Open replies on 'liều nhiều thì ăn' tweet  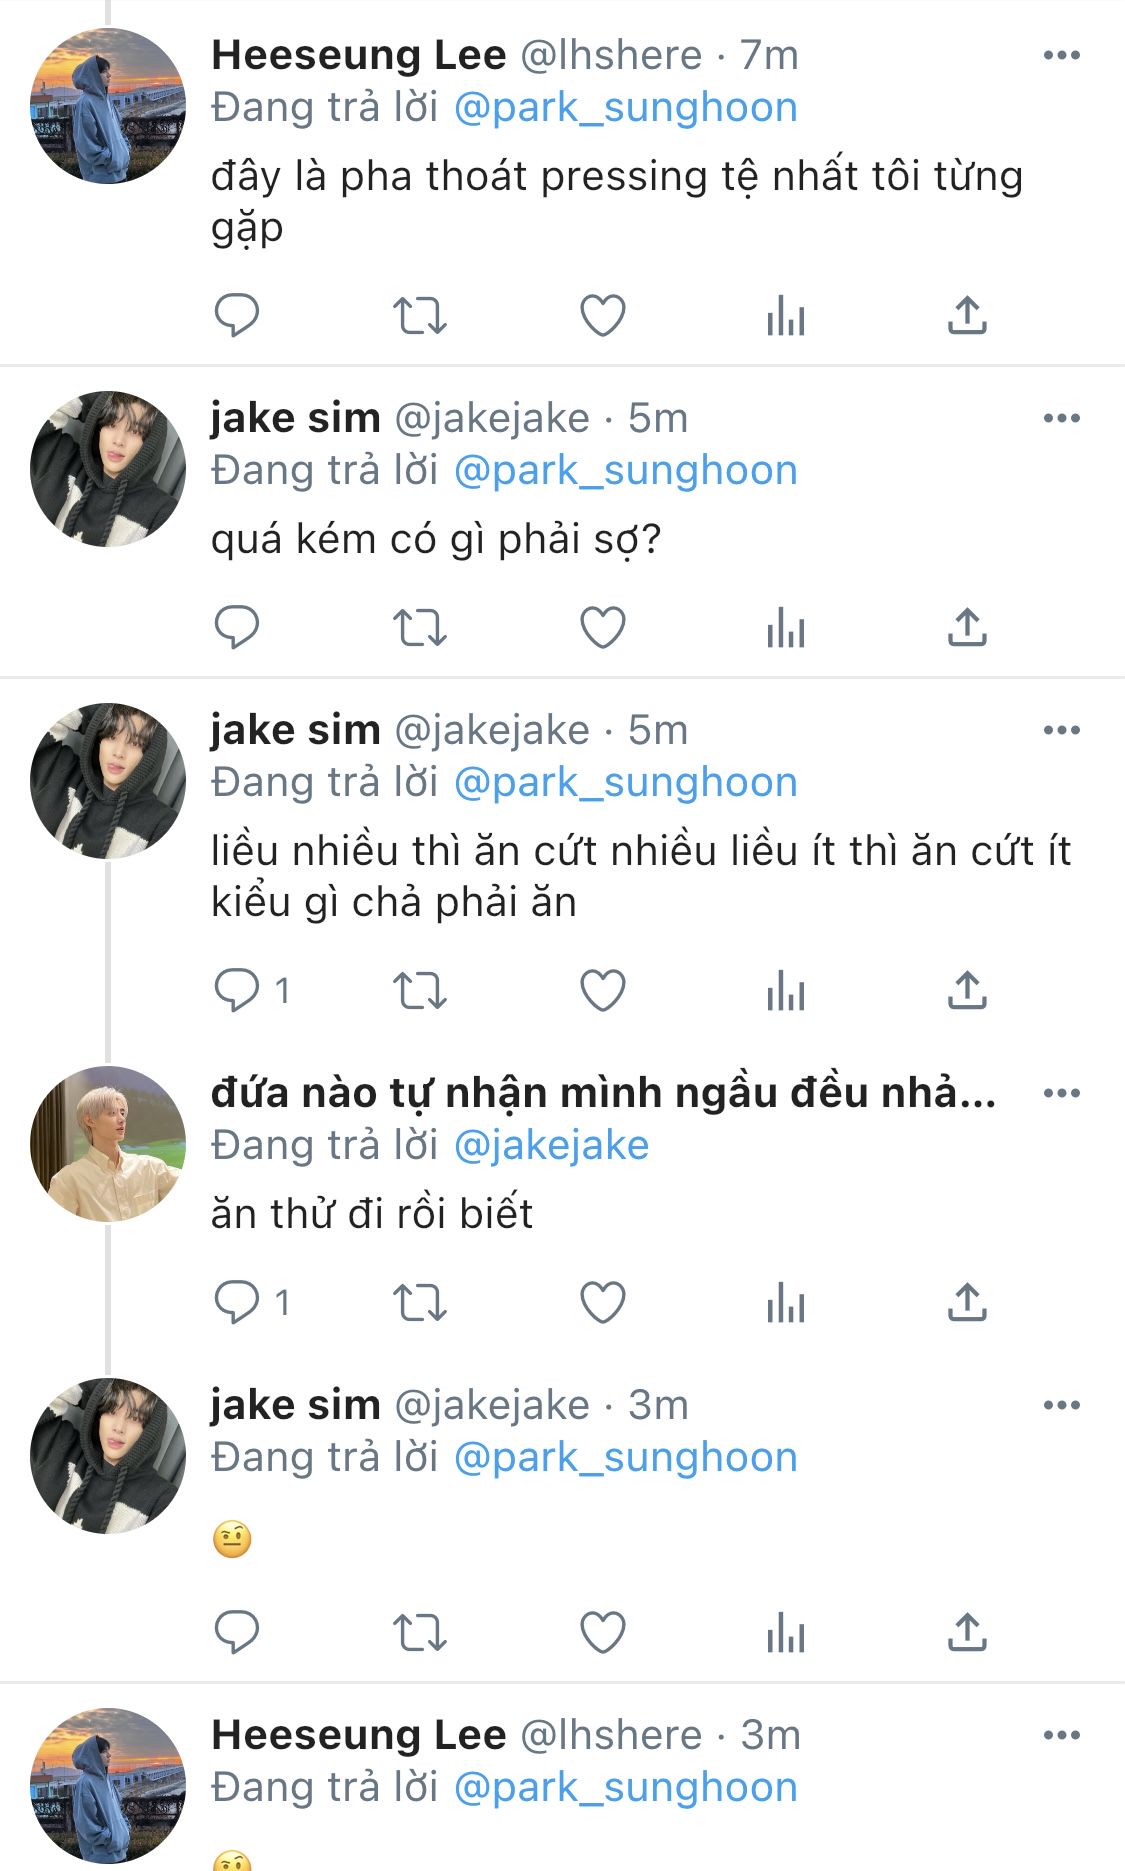pyautogui.click(x=252, y=991)
